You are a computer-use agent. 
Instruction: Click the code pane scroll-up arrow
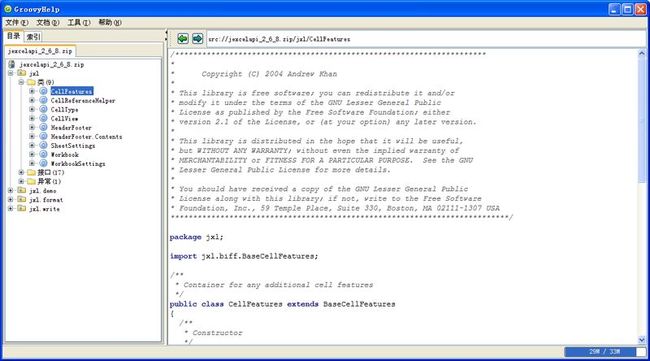pyautogui.click(x=642, y=53)
